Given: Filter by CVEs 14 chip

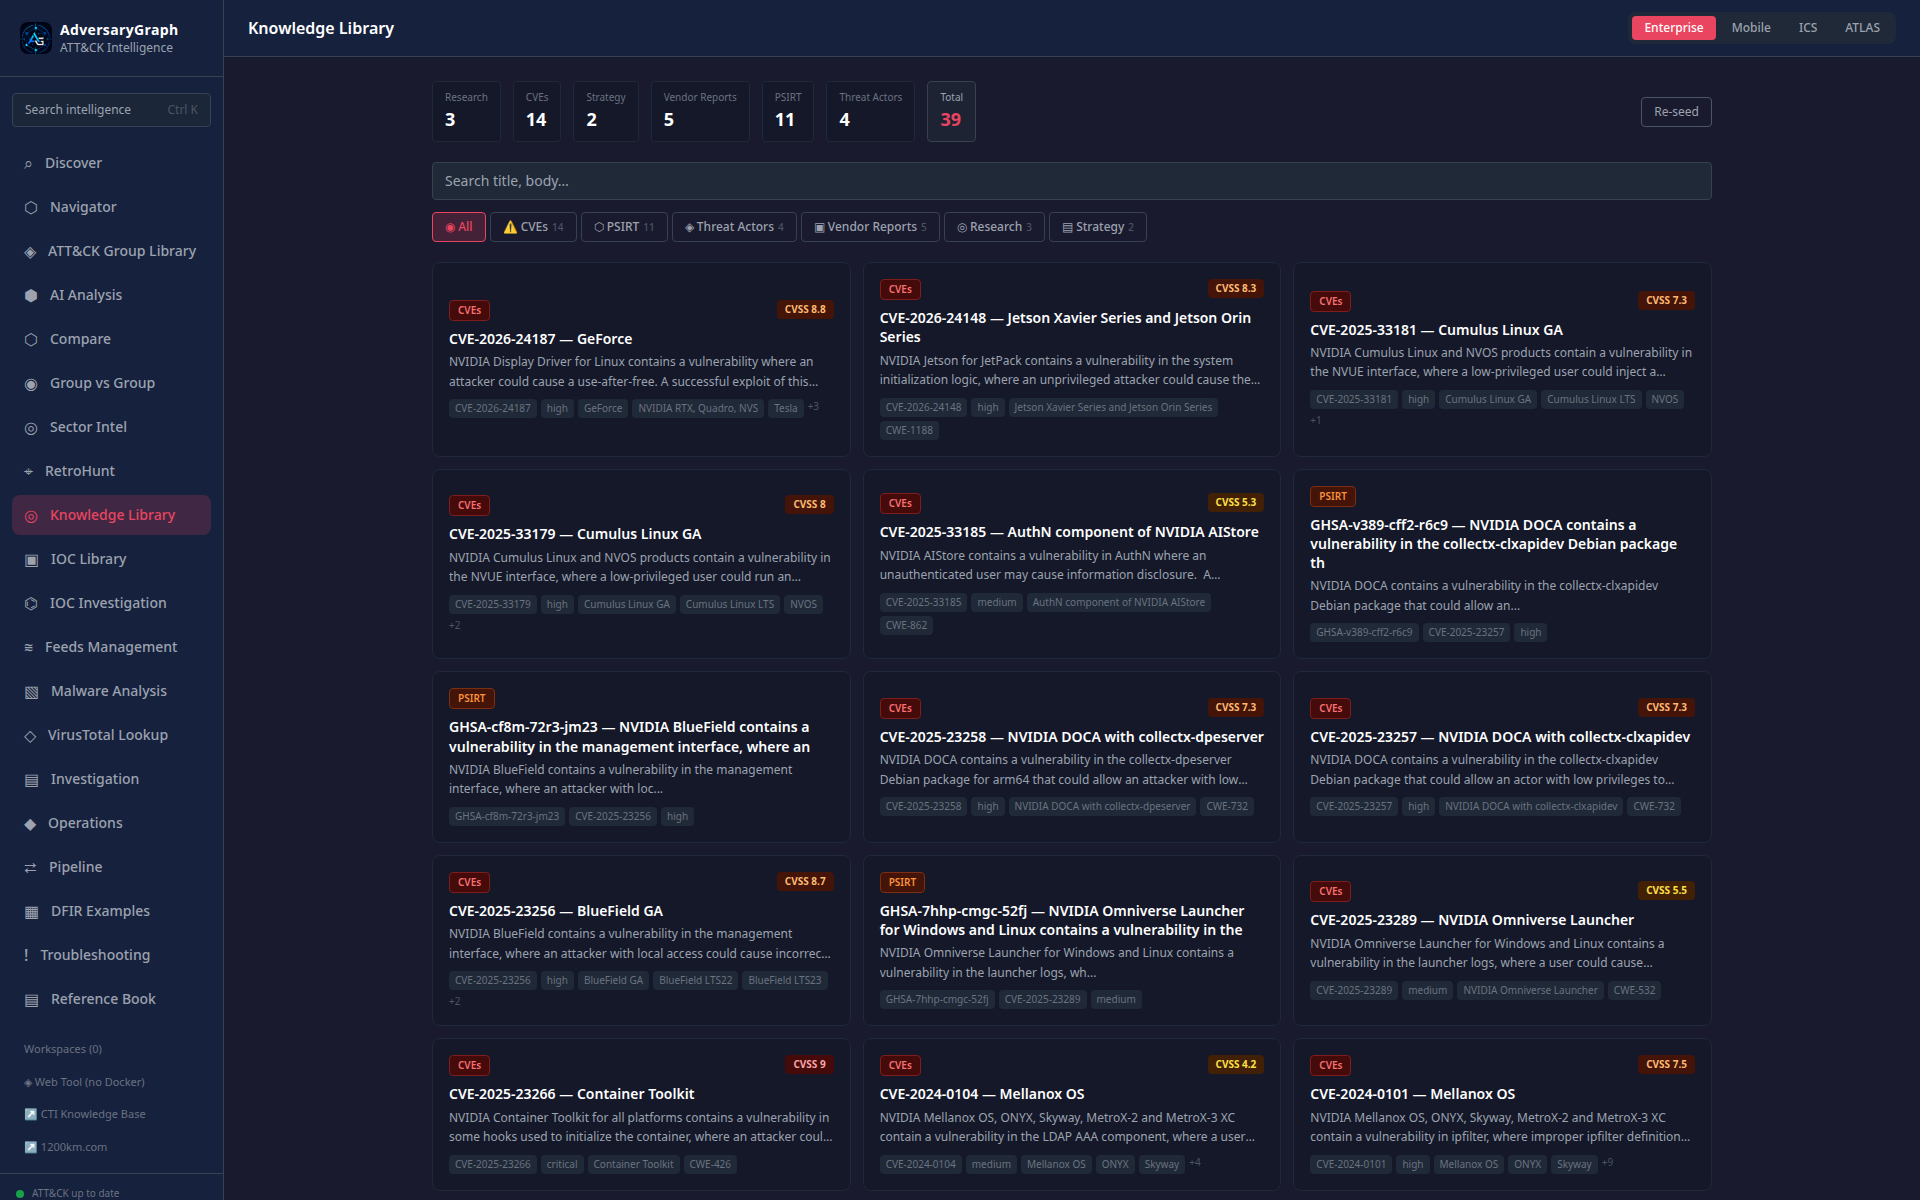Looking at the screenshot, I should pos(533,227).
